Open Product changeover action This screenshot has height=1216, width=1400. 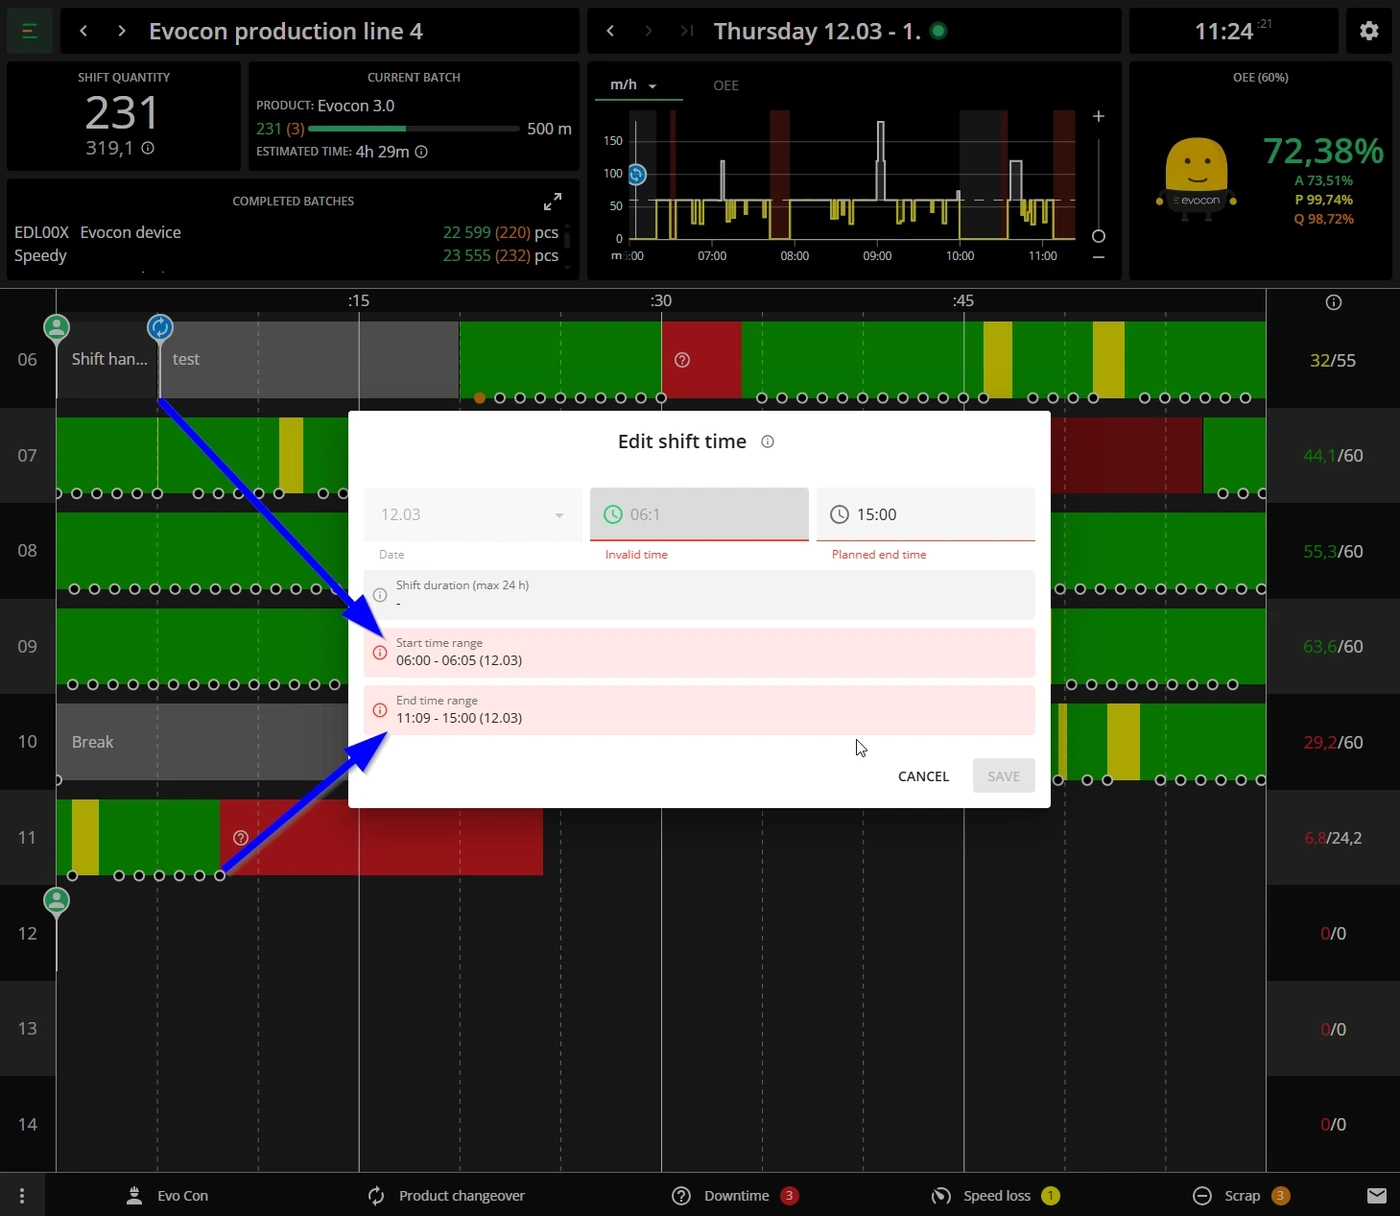coord(446,1196)
